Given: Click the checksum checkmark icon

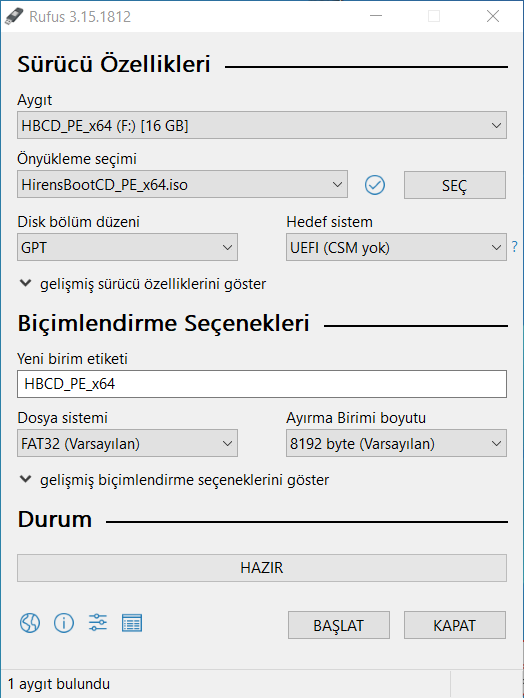Looking at the screenshot, I should coord(375,185).
